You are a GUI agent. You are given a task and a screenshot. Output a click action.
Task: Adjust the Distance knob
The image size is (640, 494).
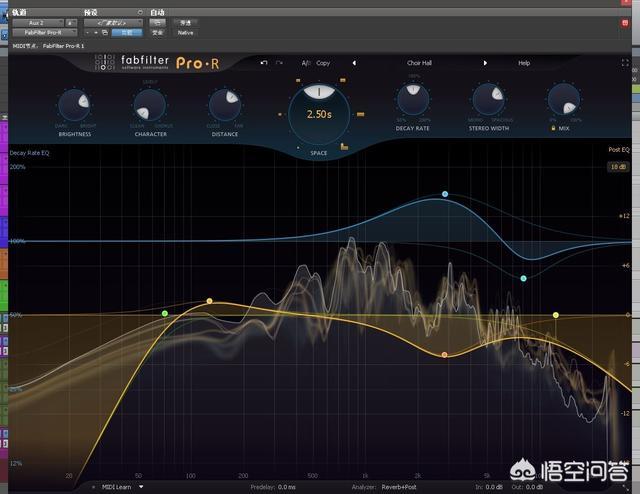[225, 105]
